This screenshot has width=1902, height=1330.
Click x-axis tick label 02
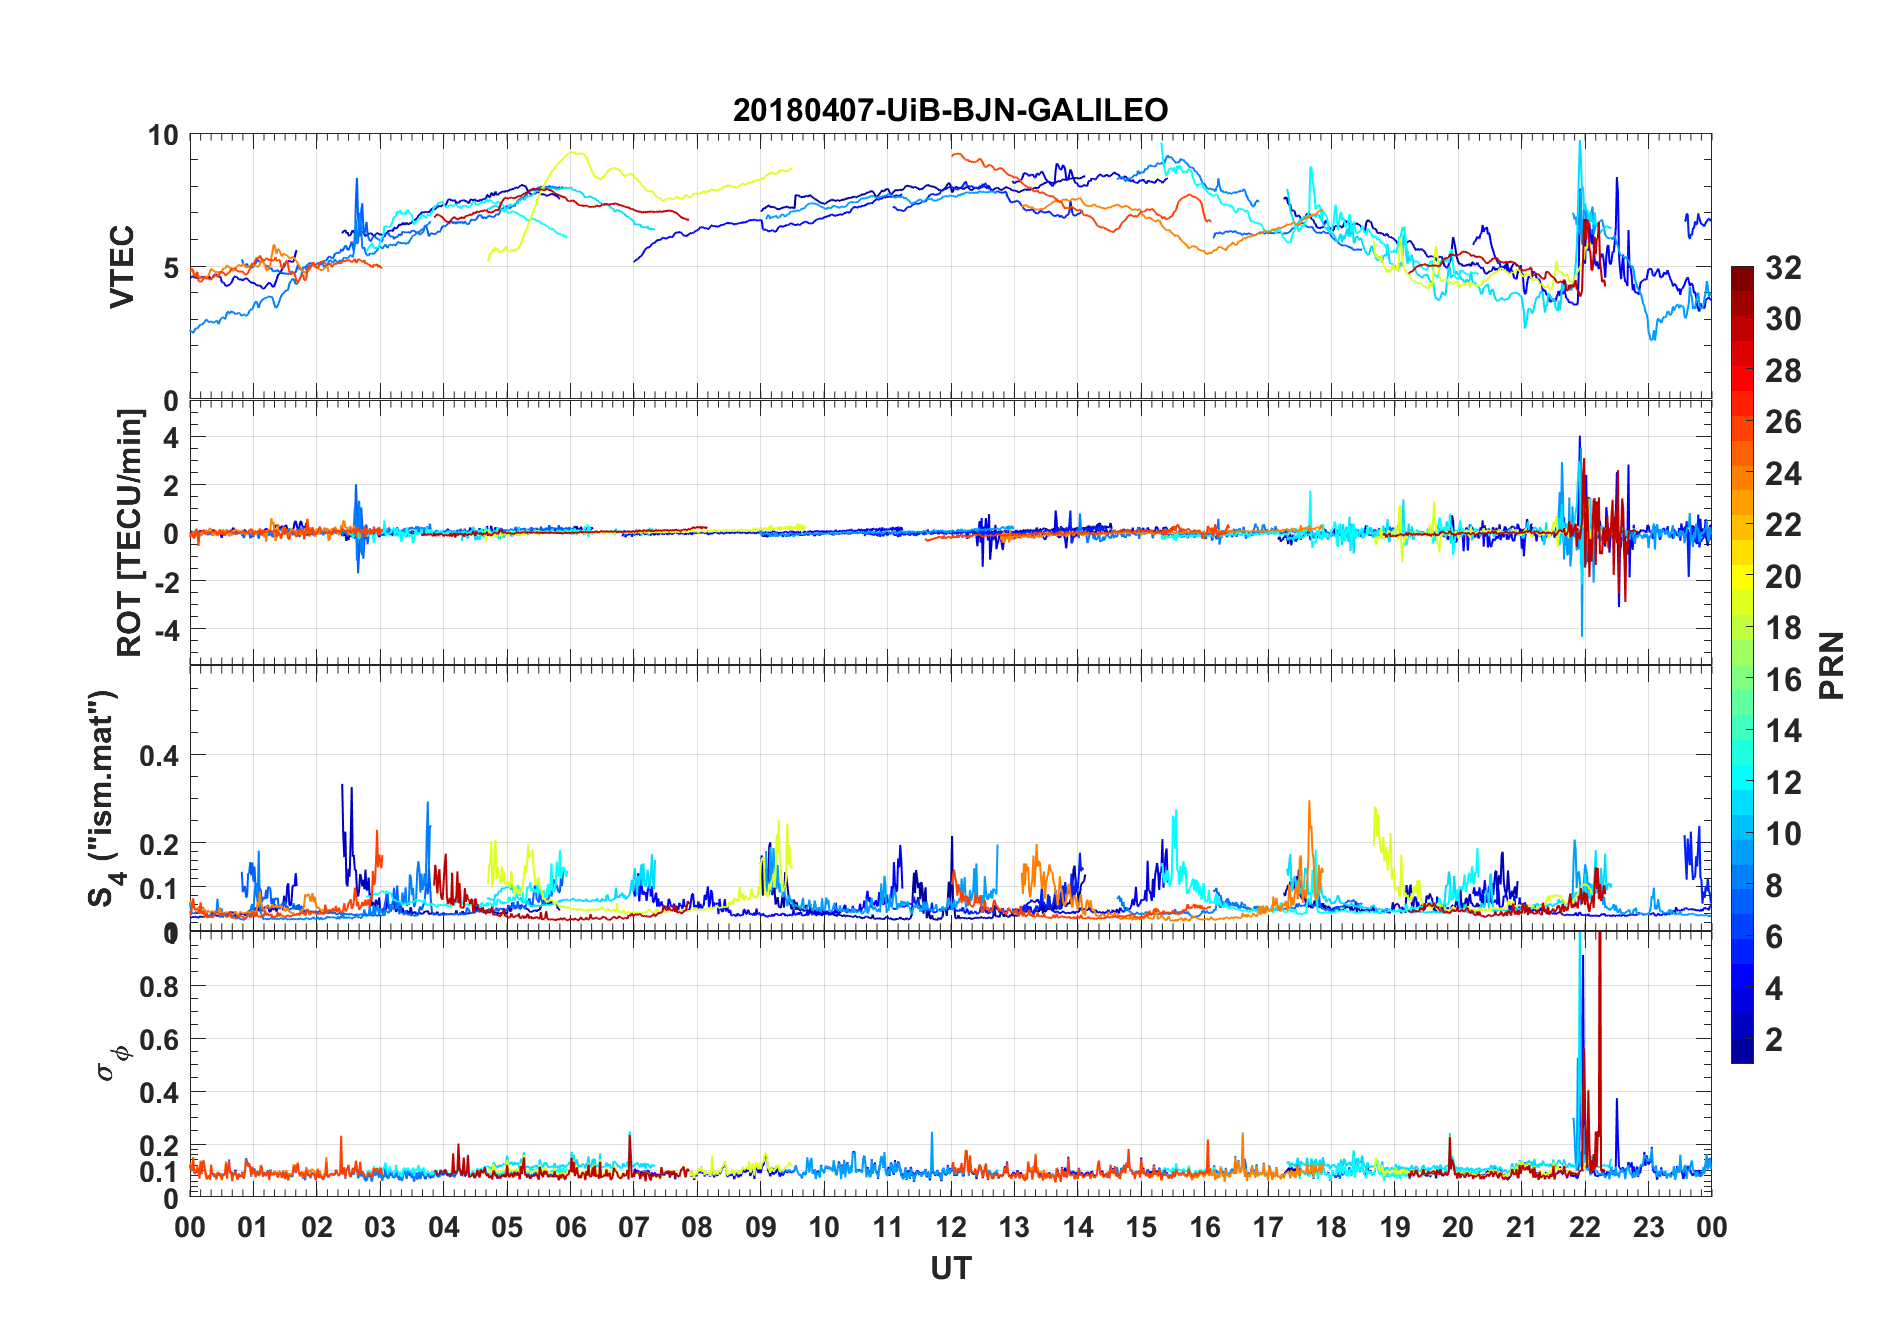tap(317, 1227)
